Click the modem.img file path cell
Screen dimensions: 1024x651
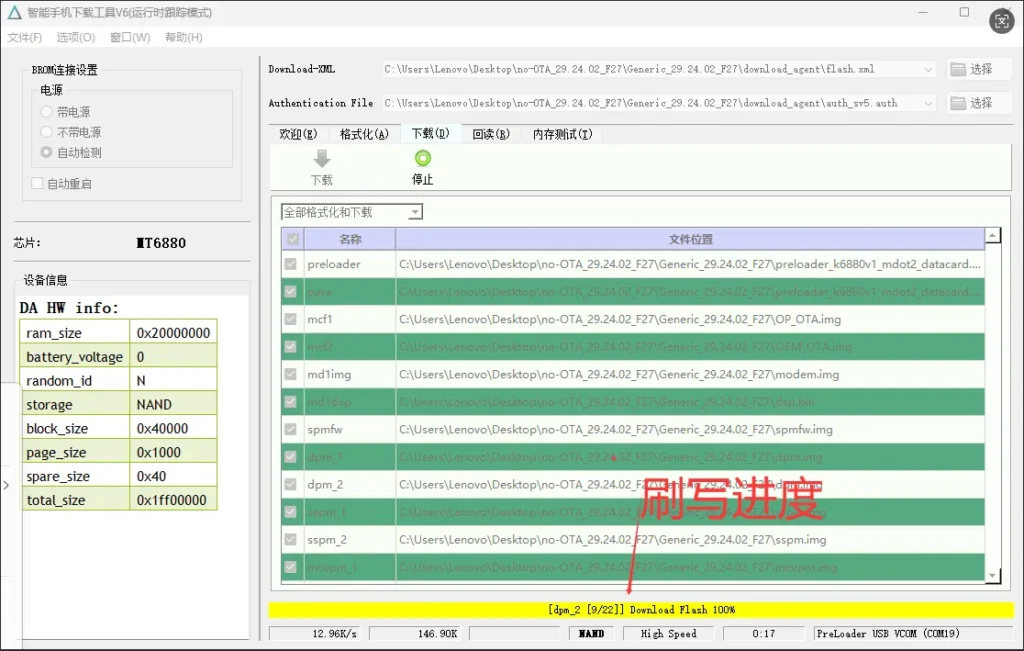pos(690,374)
